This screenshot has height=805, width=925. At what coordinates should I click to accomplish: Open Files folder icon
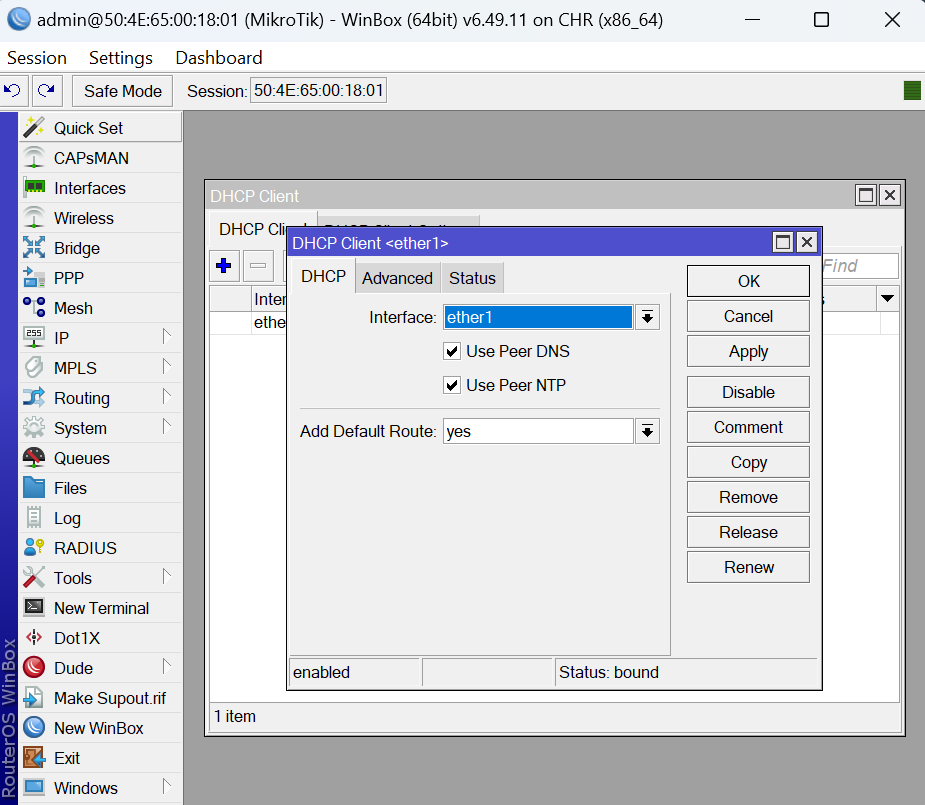34,488
